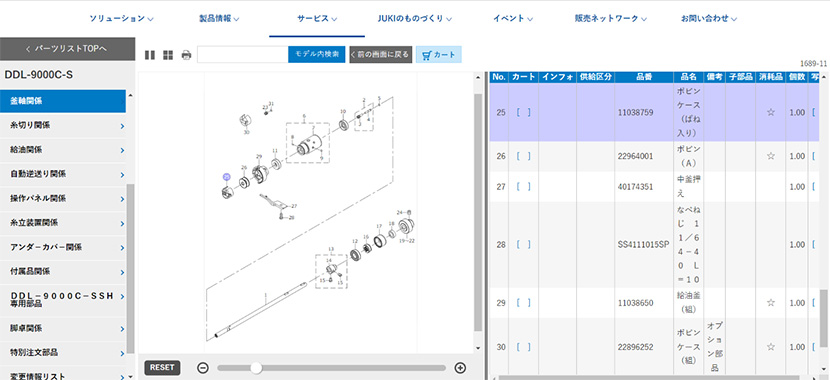Click the モデル内検索 search button
Screen dimensions: 830x380
coord(317,55)
